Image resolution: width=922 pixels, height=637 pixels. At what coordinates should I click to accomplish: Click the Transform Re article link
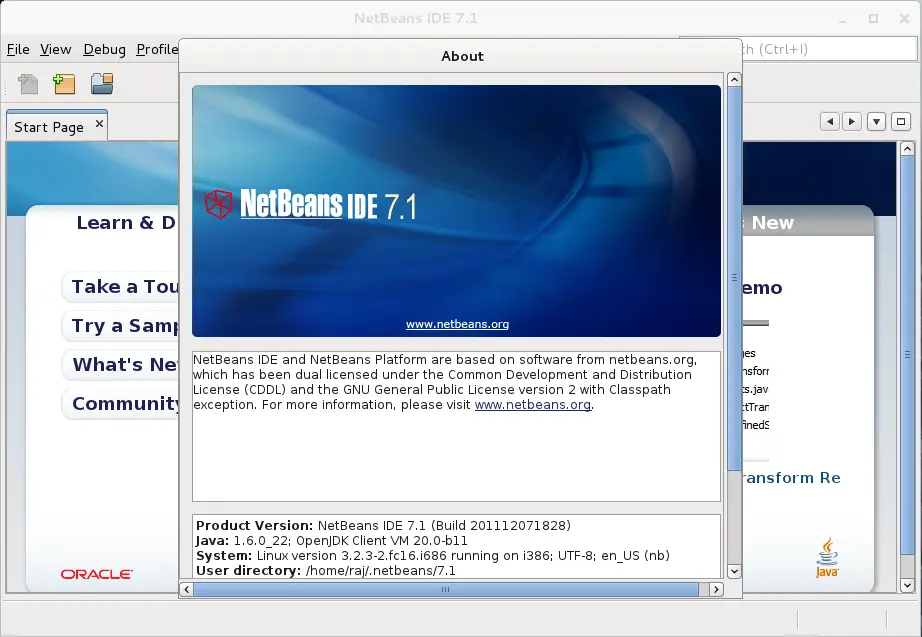pyautogui.click(x=792, y=478)
